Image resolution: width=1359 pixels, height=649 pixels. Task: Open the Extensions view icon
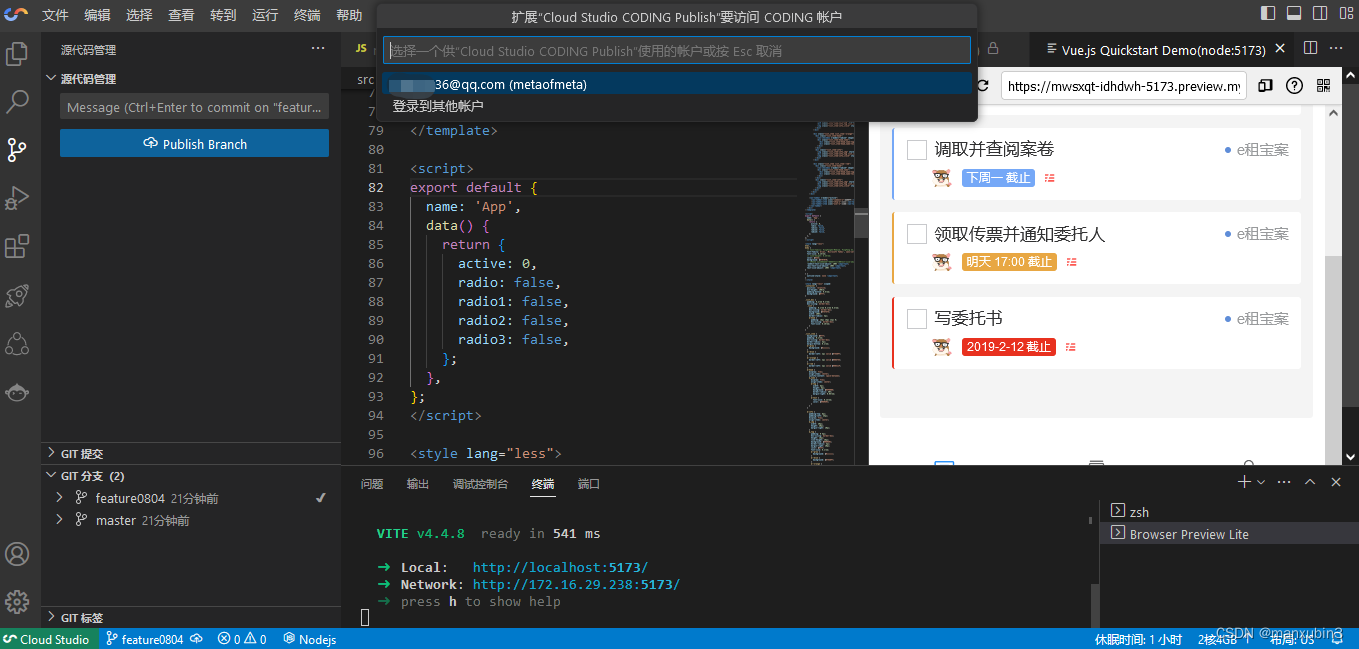[x=17, y=246]
